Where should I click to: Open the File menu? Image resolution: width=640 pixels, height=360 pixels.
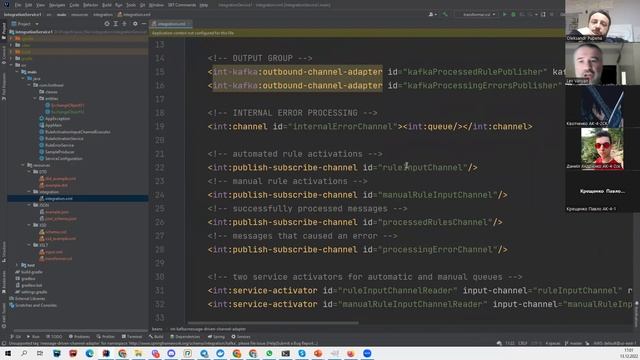pyautogui.click(x=18, y=5)
